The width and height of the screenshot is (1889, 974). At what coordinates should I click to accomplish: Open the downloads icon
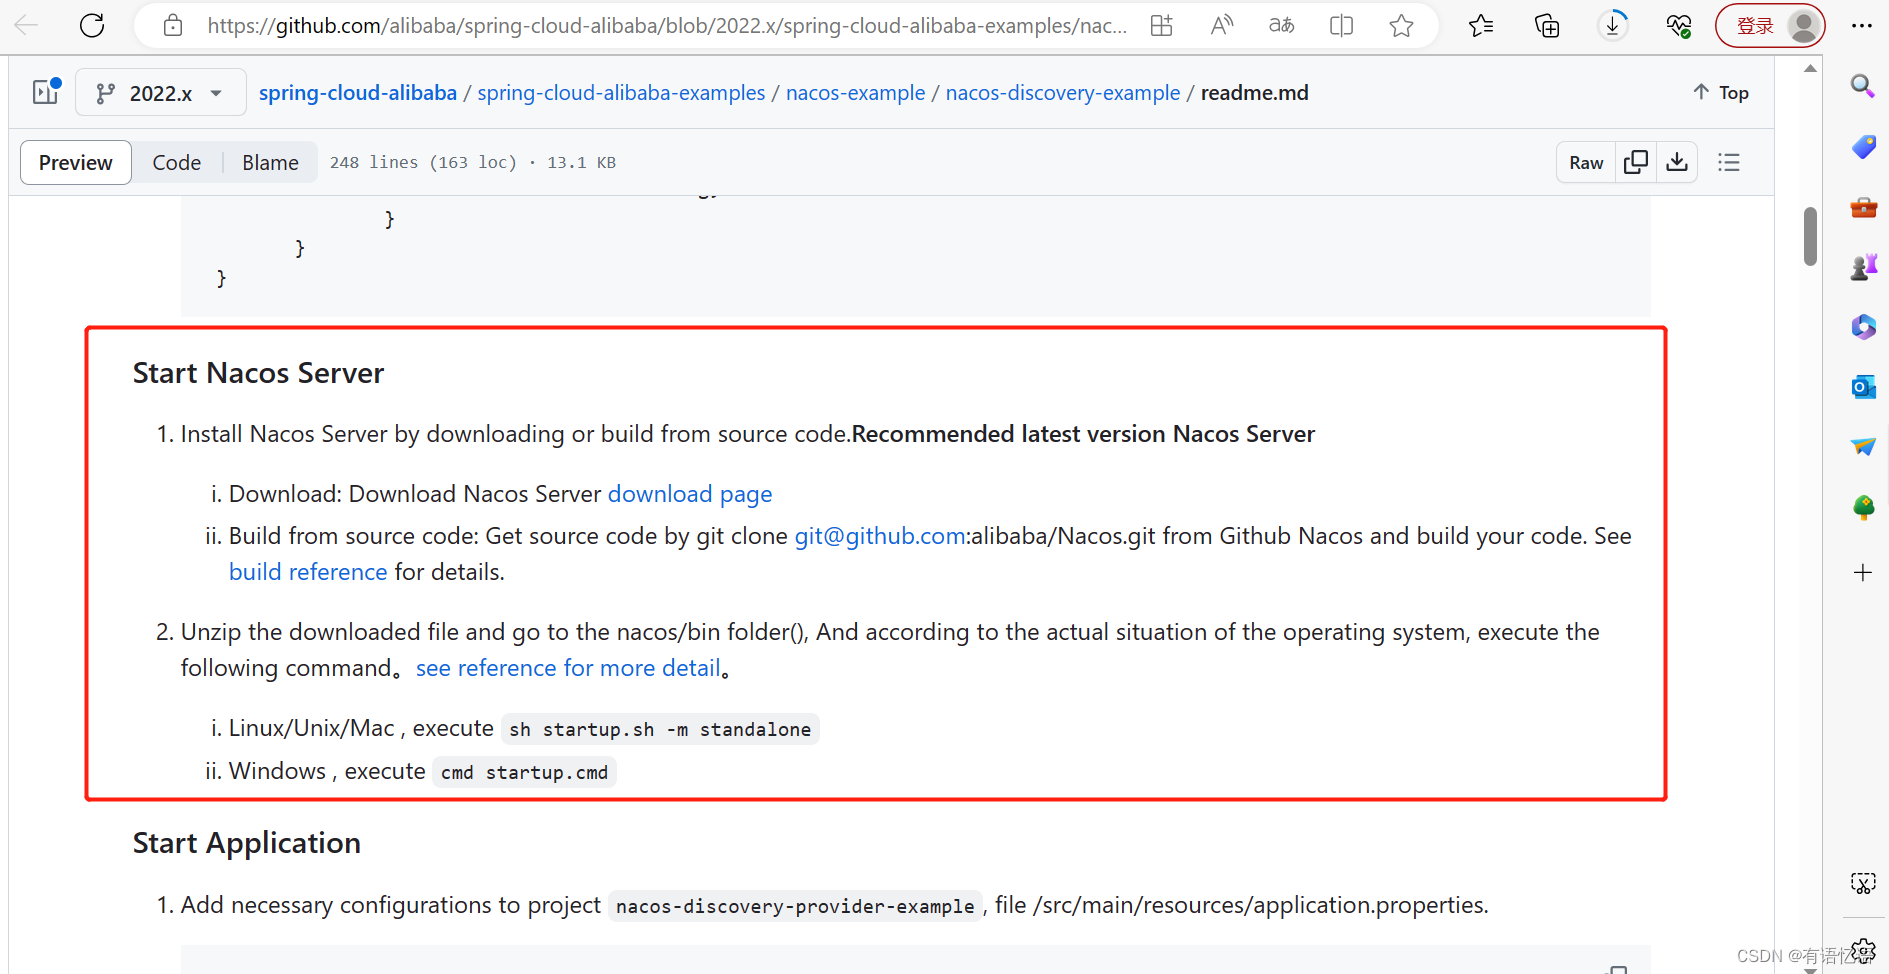pos(1613,25)
